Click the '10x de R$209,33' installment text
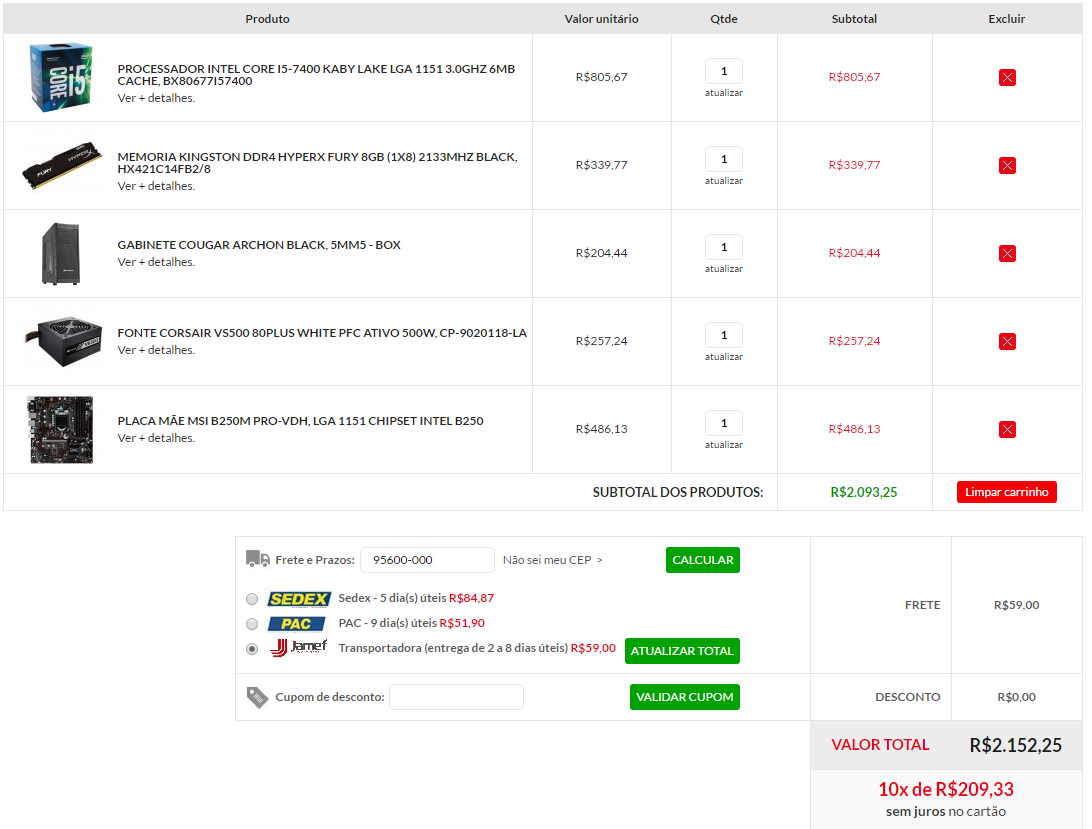 pos(946,789)
